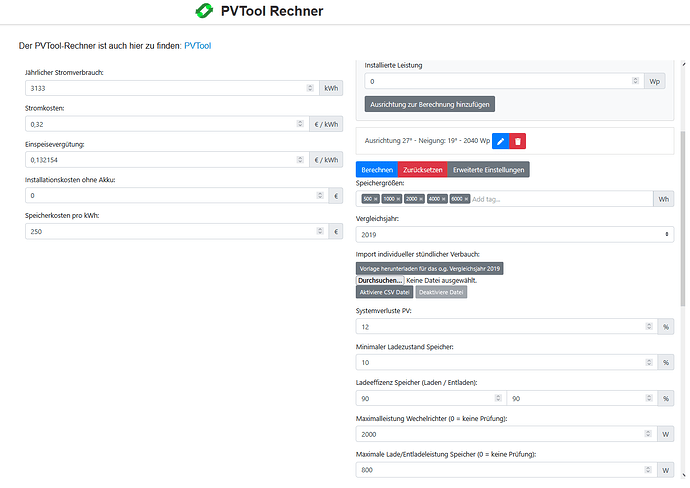Click the stepper in Jährlicher Stromverbrauch field
Viewport: 690px width, 488px height.
coord(310,88)
